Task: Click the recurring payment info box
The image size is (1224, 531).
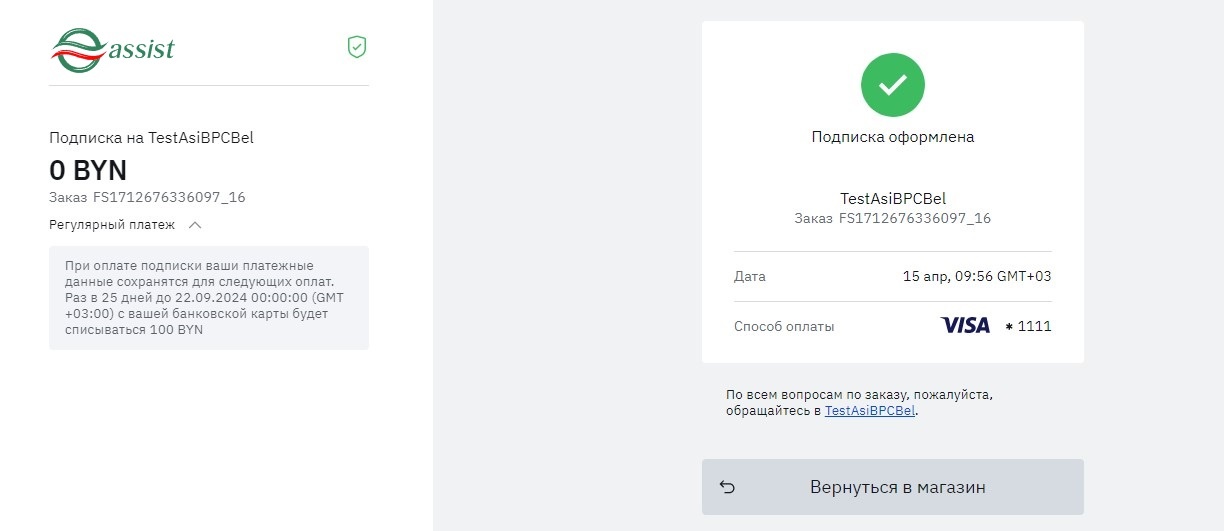Action: [208, 298]
